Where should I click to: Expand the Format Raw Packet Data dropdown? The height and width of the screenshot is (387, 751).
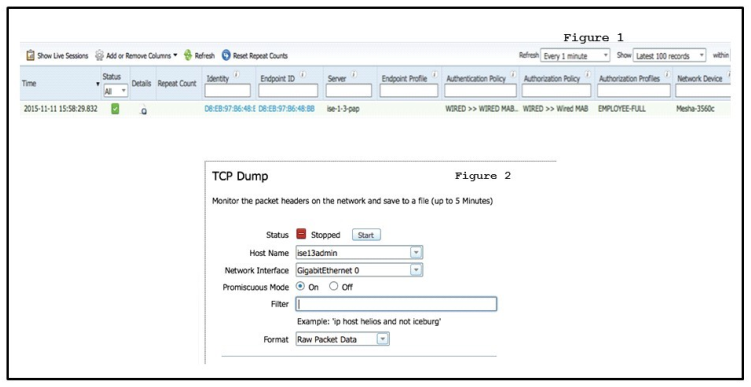pos(382,339)
